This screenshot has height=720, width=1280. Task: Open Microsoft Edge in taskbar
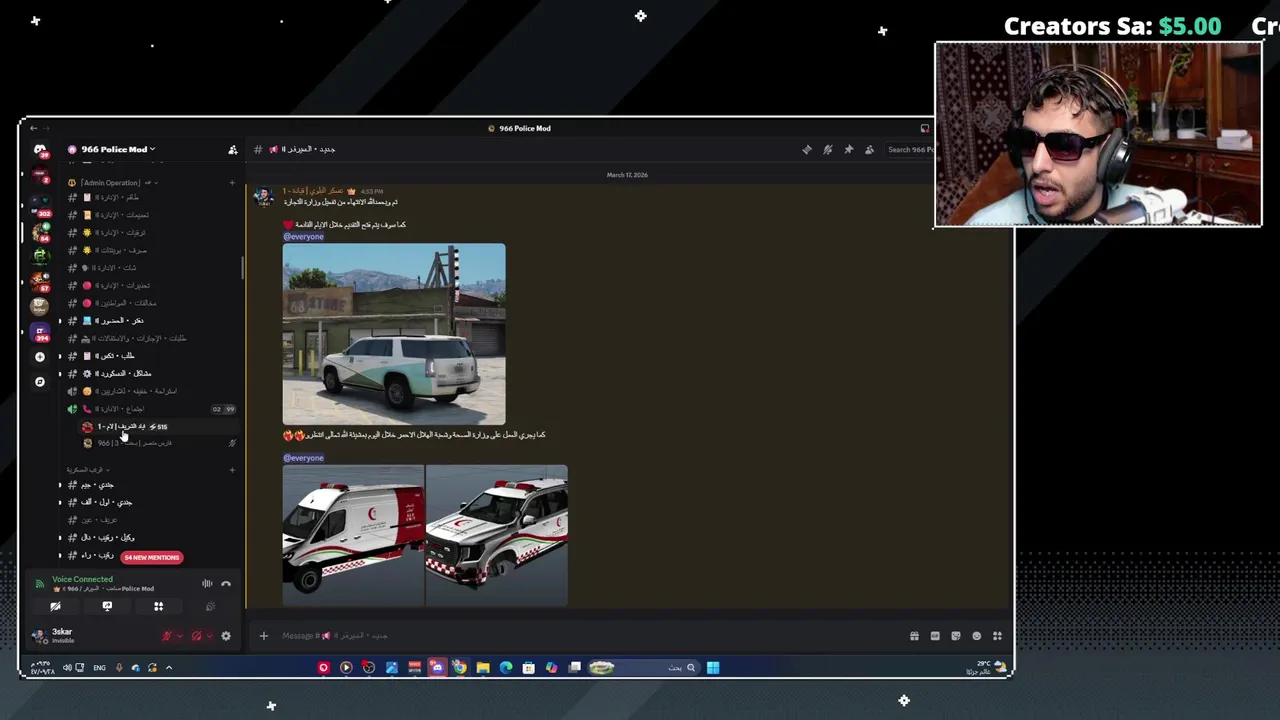coord(506,668)
